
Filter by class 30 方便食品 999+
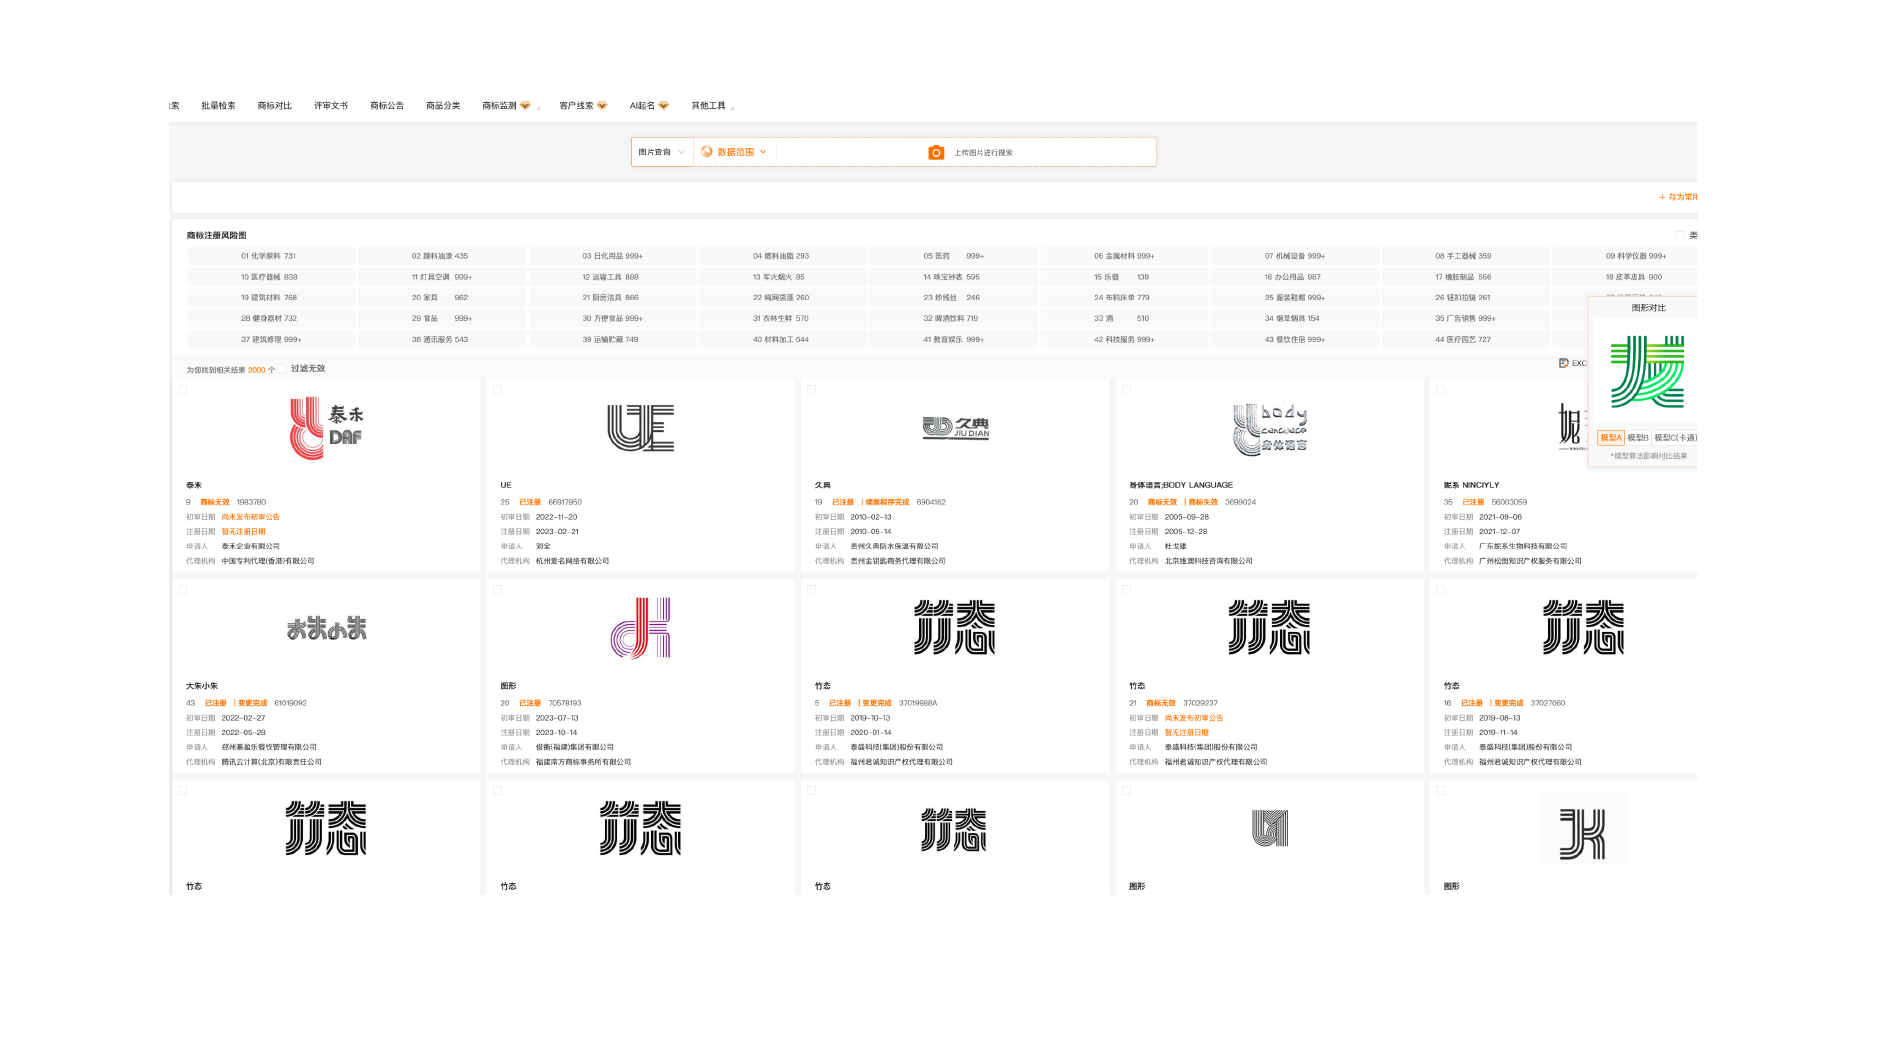pyautogui.click(x=612, y=319)
